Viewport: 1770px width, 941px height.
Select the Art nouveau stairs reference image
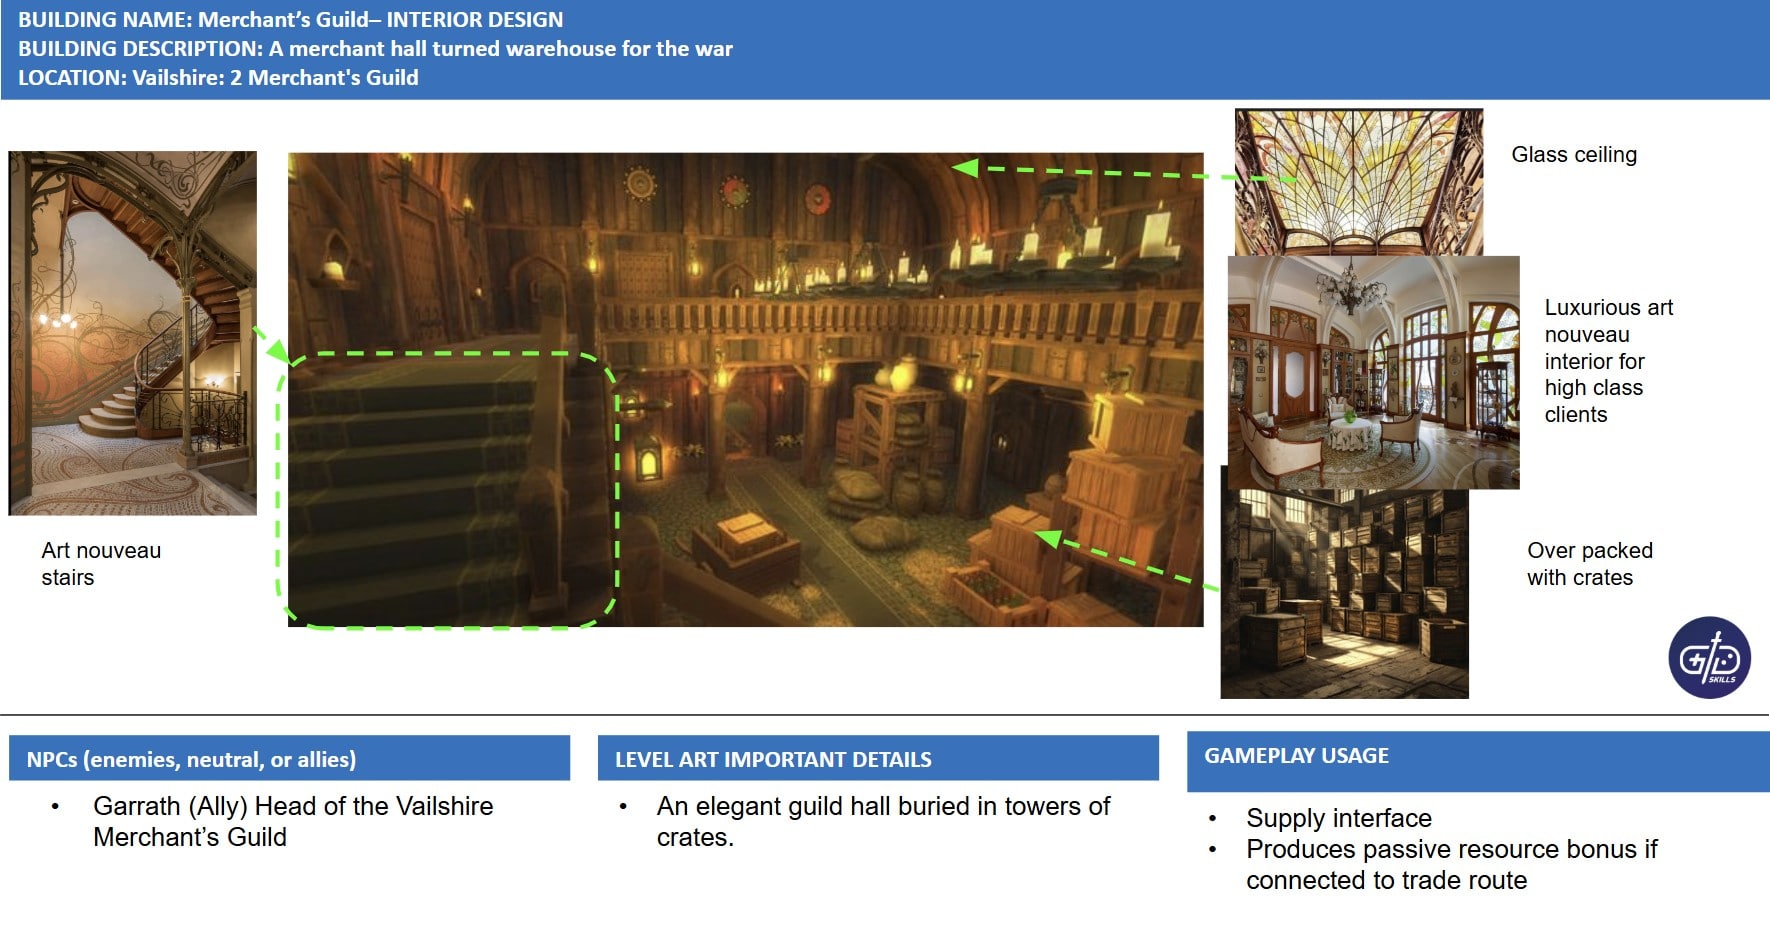click(132, 333)
